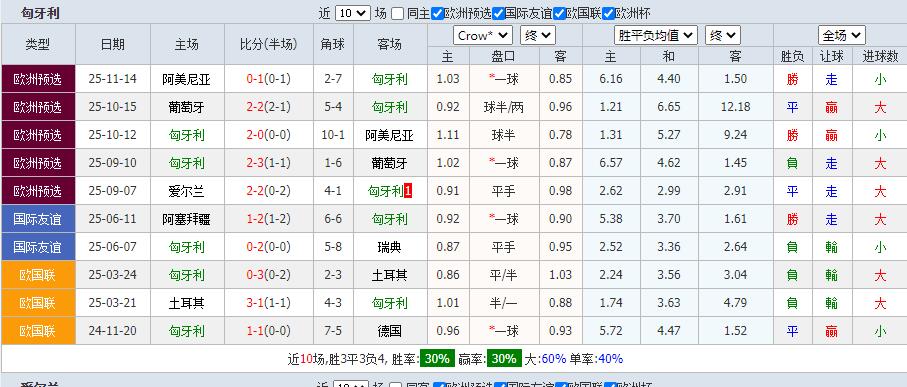
Task: Click the 40% 单率 value
Action: pos(610,359)
